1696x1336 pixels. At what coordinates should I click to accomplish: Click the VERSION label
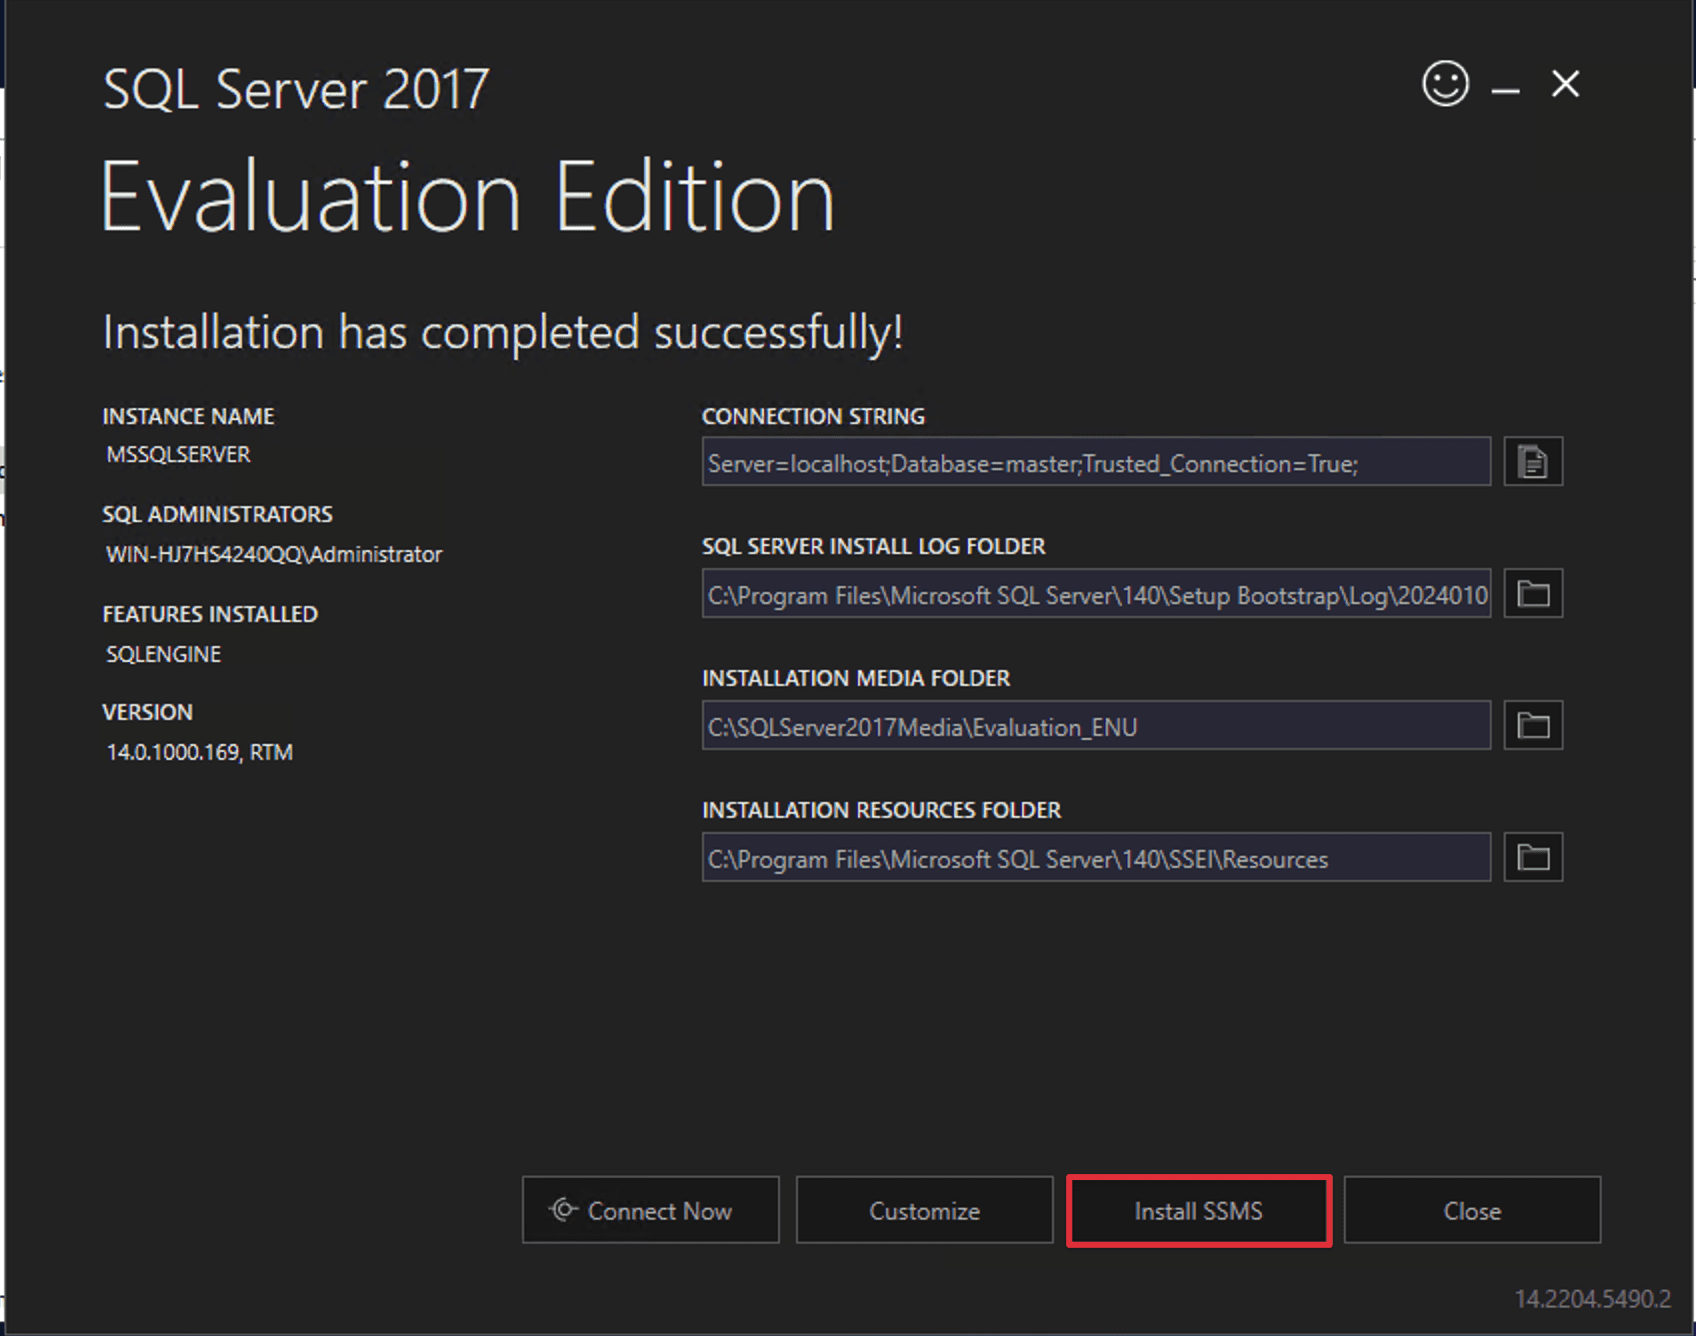[147, 712]
